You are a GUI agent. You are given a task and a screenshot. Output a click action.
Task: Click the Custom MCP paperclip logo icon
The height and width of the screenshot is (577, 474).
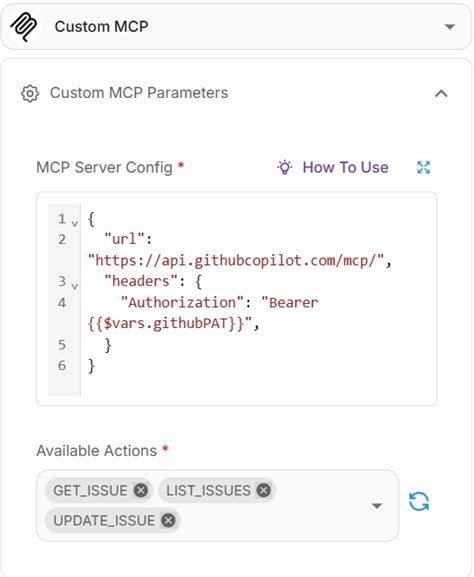click(x=24, y=27)
